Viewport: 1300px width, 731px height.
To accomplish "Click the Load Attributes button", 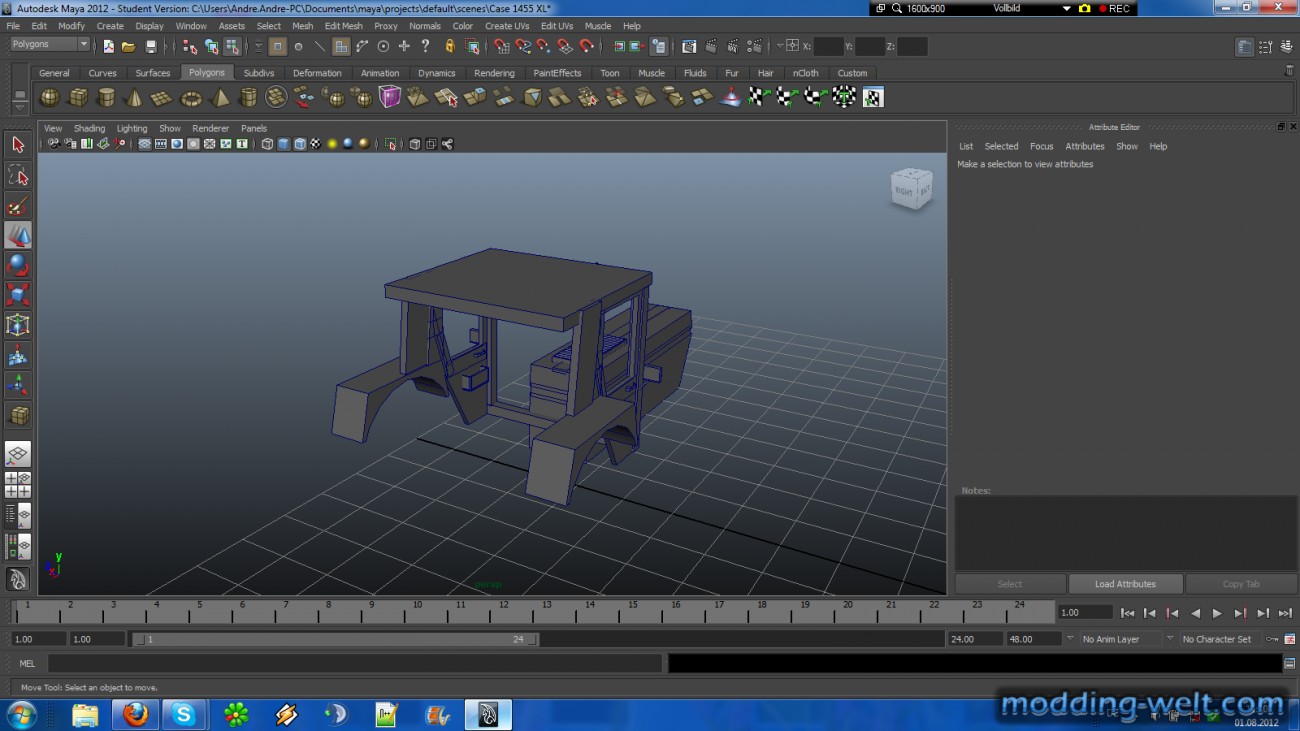I will point(1125,584).
